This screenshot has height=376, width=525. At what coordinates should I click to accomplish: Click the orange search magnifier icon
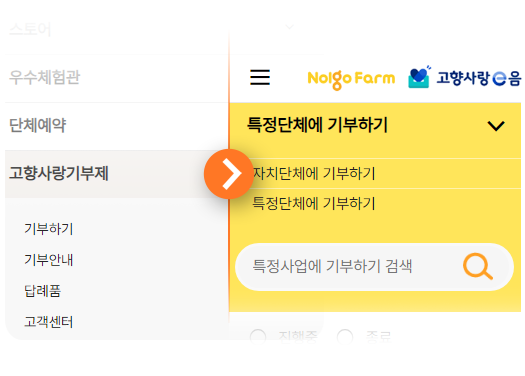(x=478, y=267)
